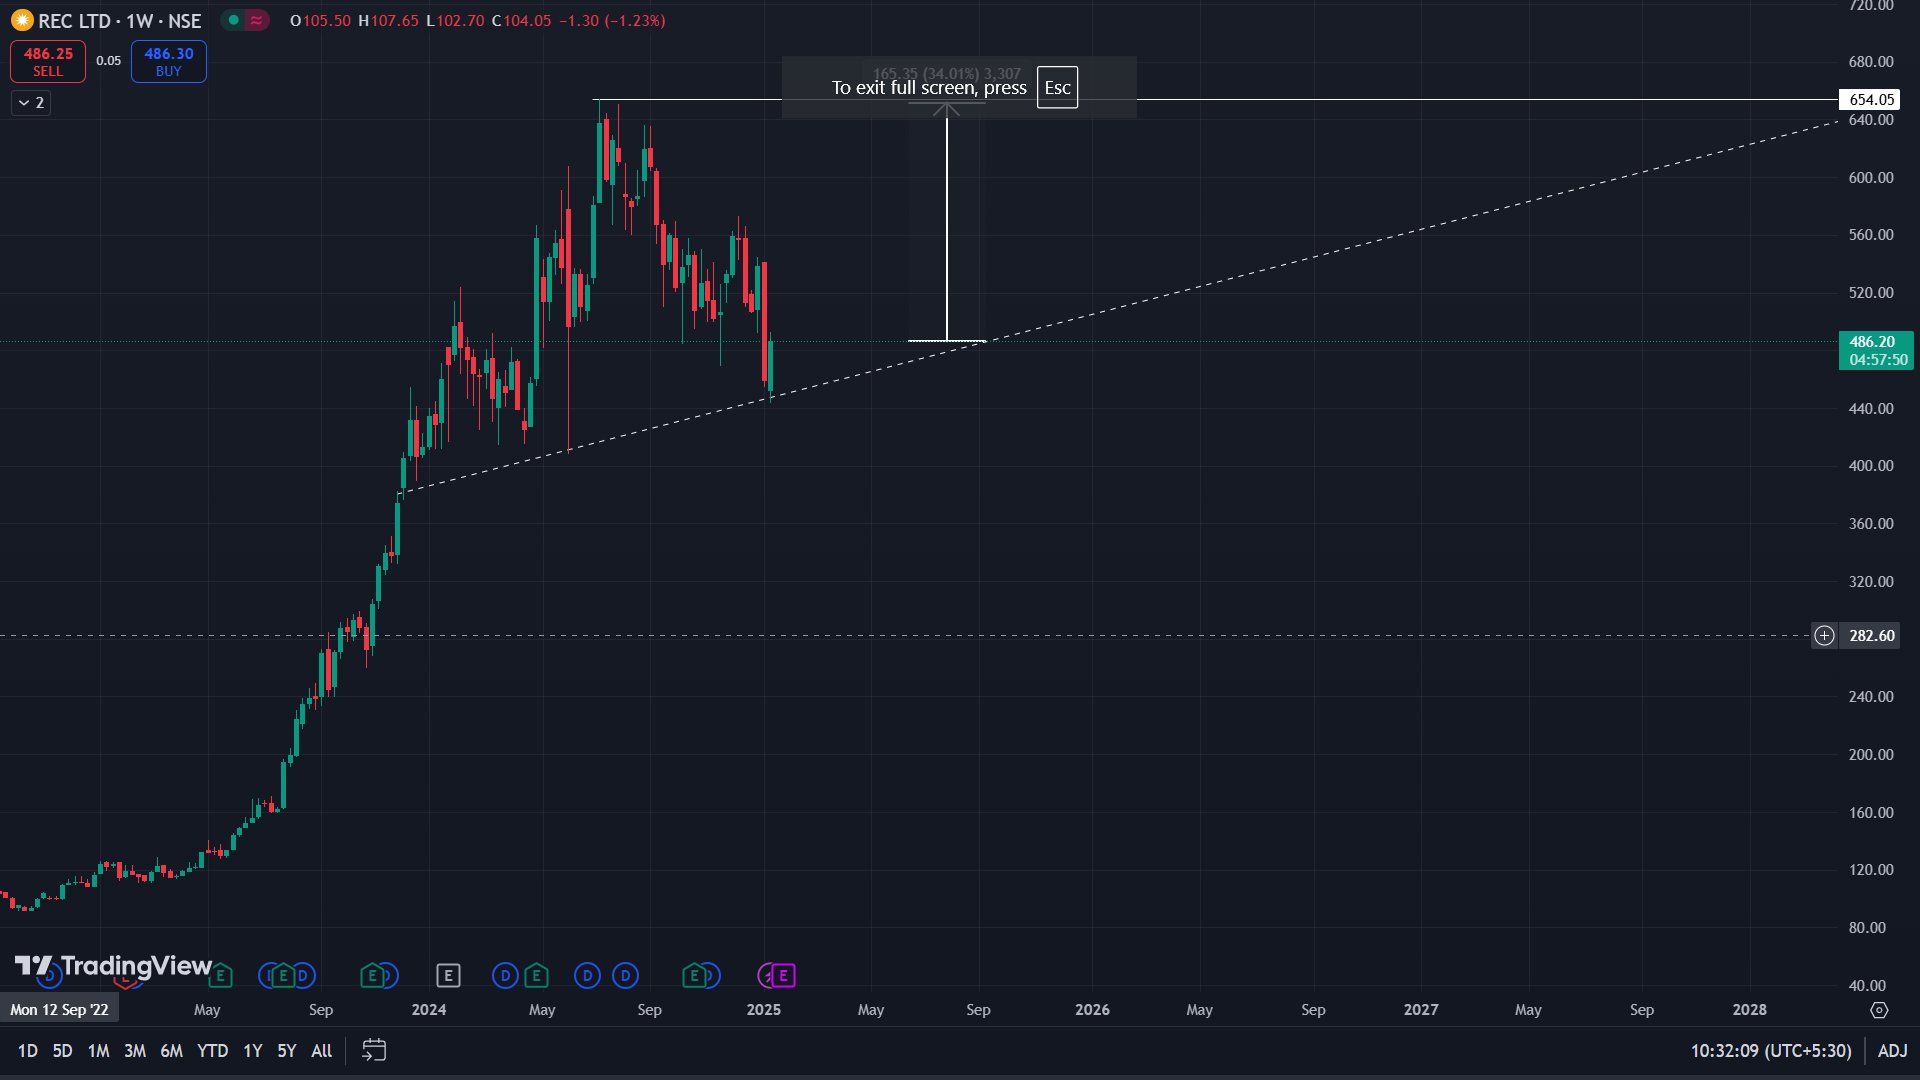This screenshot has height=1080, width=1920.
Task: Open timezone menu showing UTC+5:30
Action: click(1770, 1050)
